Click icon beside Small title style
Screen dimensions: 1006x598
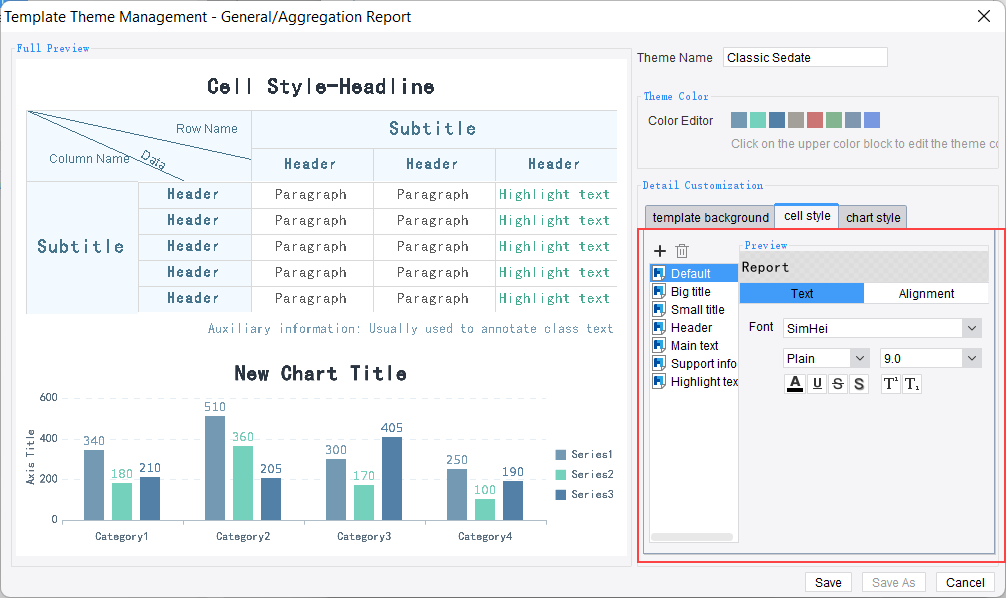click(659, 309)
